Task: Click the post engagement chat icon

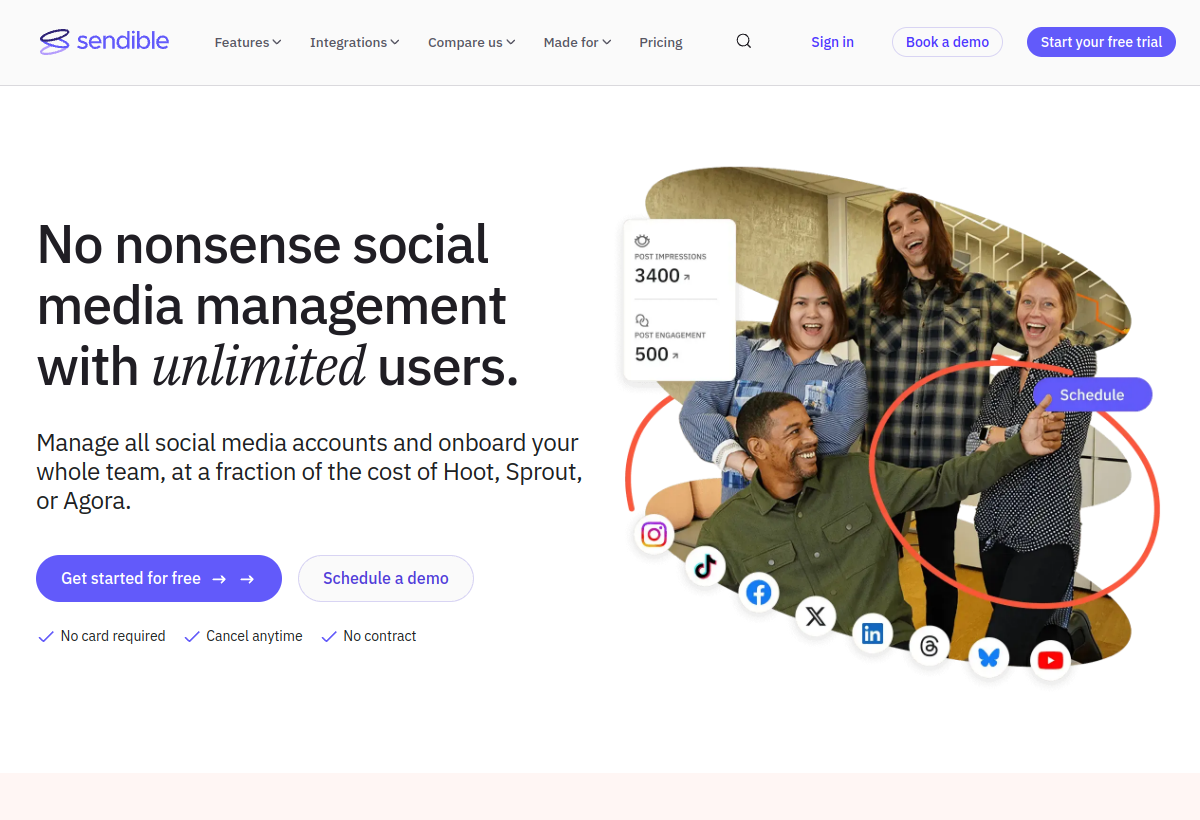Action: point(642,320)
